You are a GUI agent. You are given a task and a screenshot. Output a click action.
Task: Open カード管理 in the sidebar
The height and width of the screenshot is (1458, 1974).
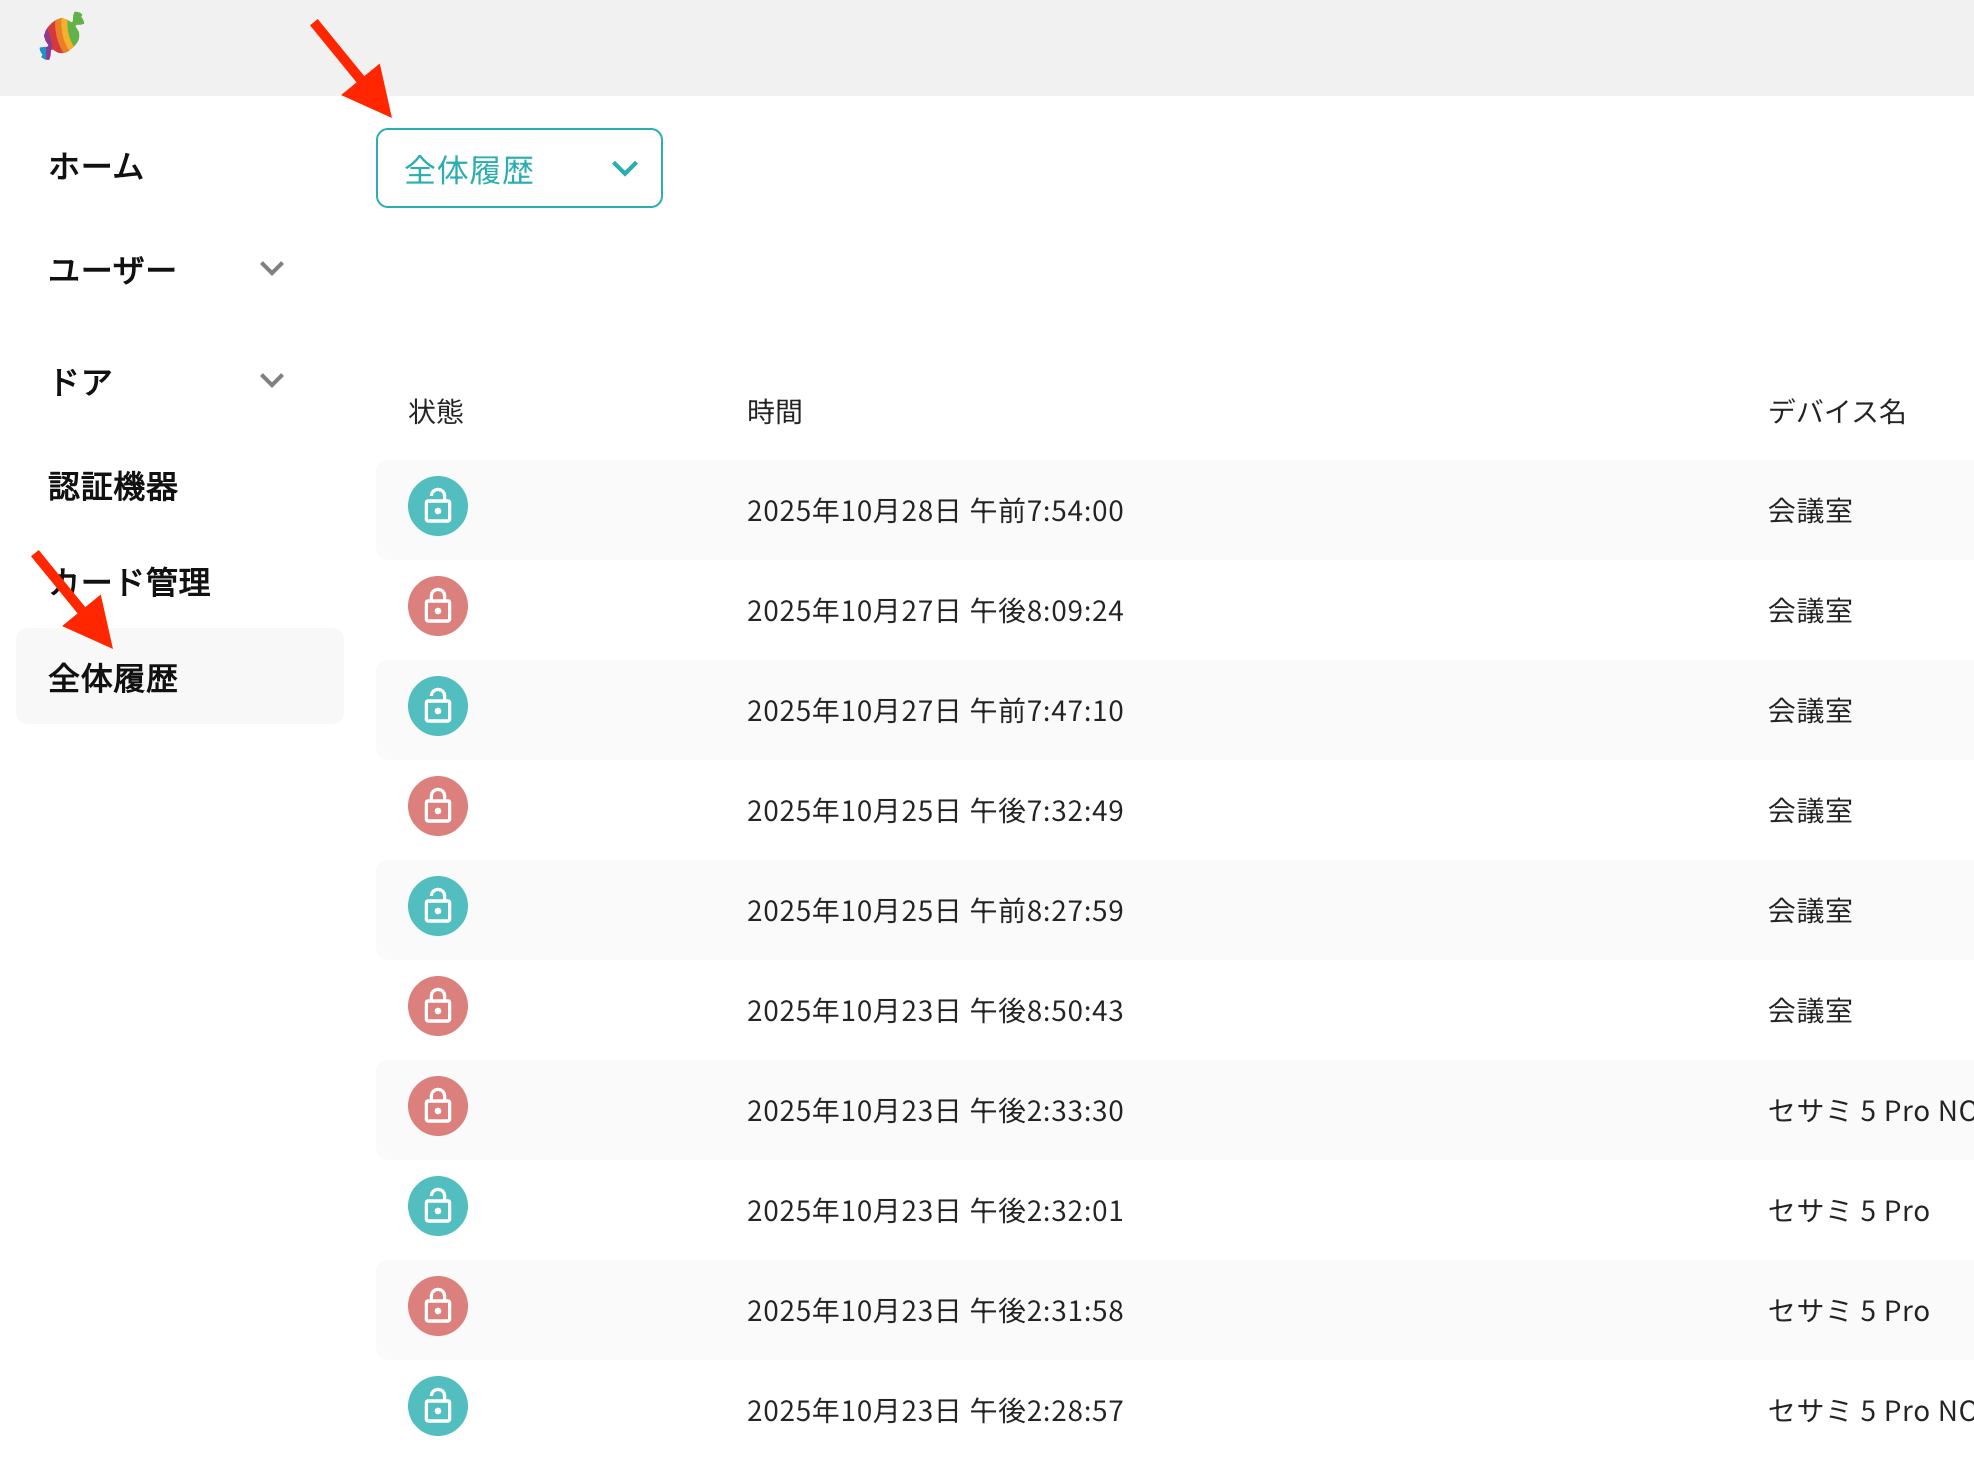[130, 582]
